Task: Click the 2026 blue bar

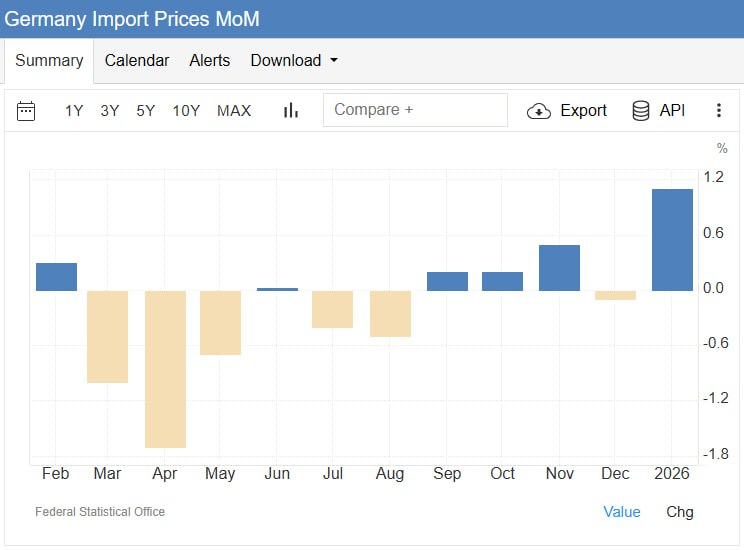Action: click(672, 240)
